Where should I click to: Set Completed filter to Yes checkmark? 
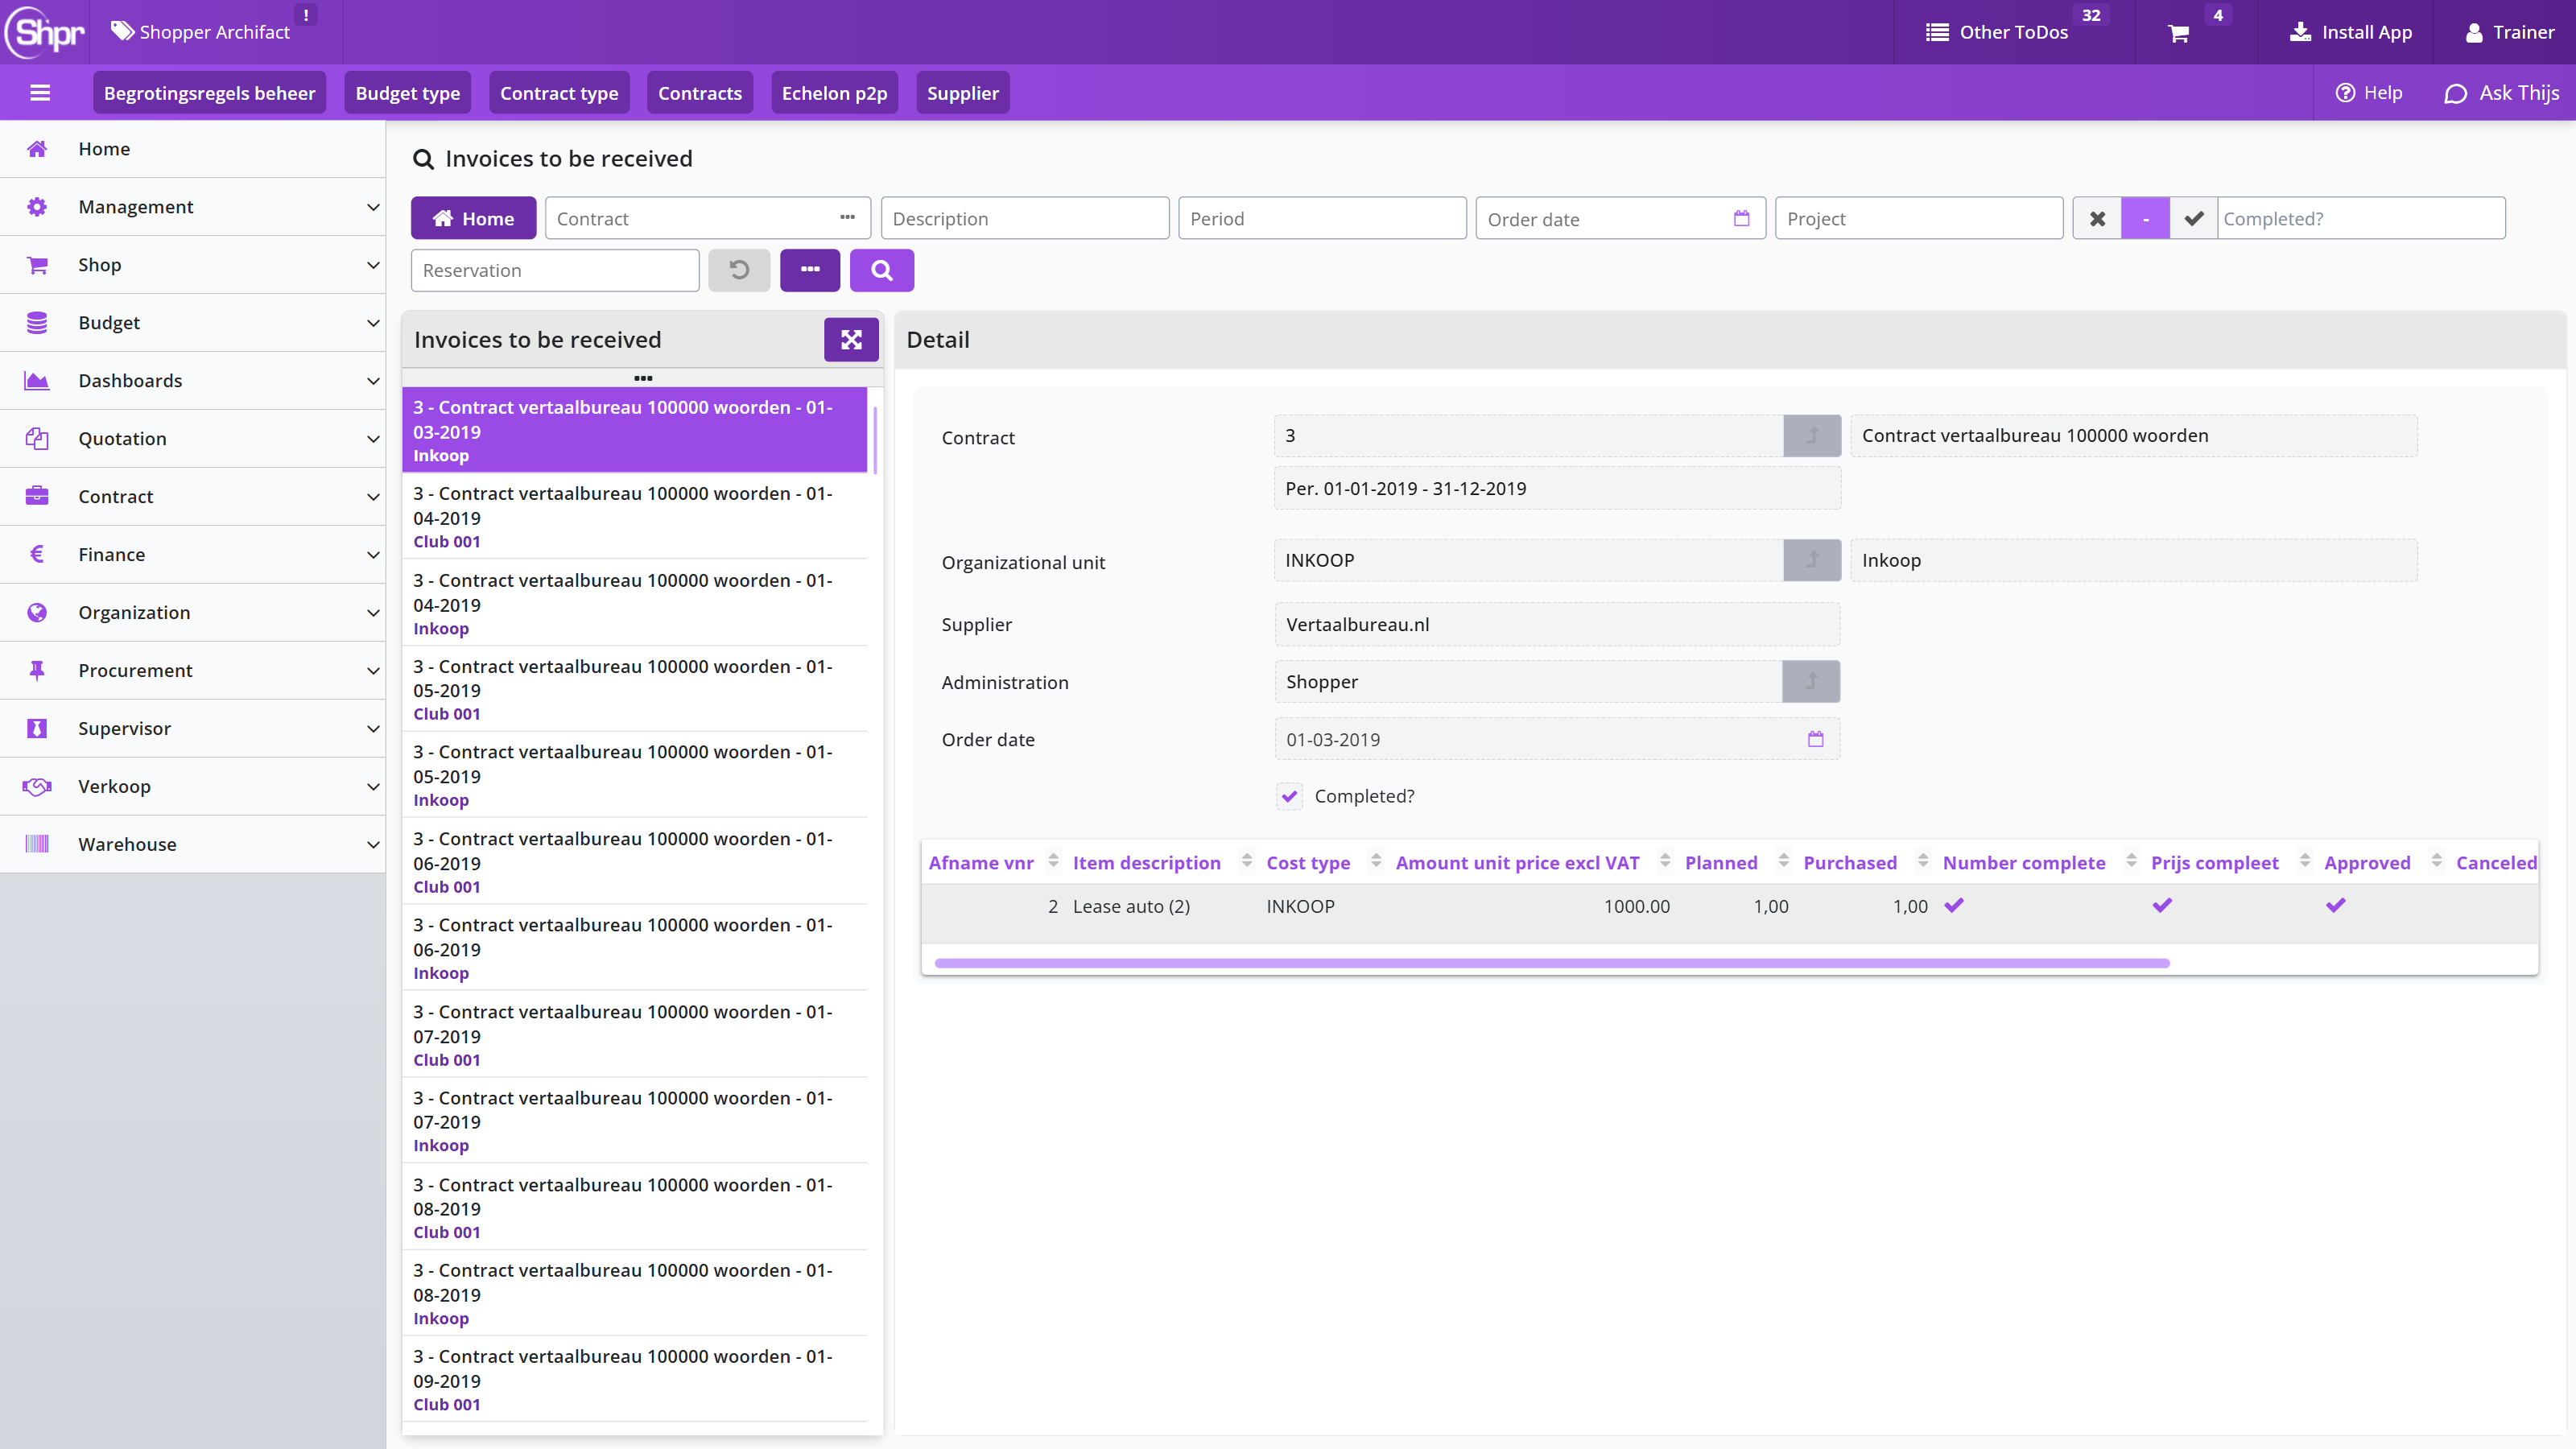tap(2193, 218)
